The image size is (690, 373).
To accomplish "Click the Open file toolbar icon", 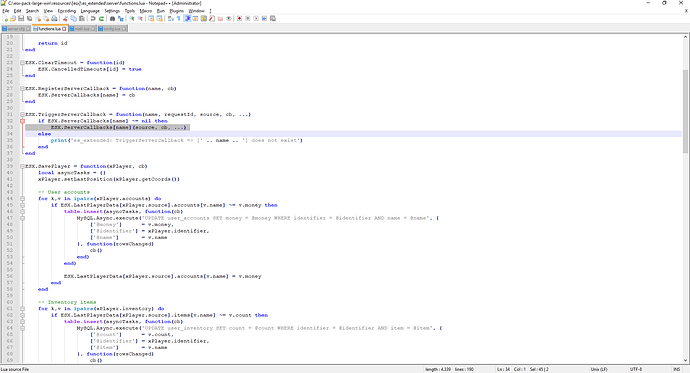I will pos(13,18).
